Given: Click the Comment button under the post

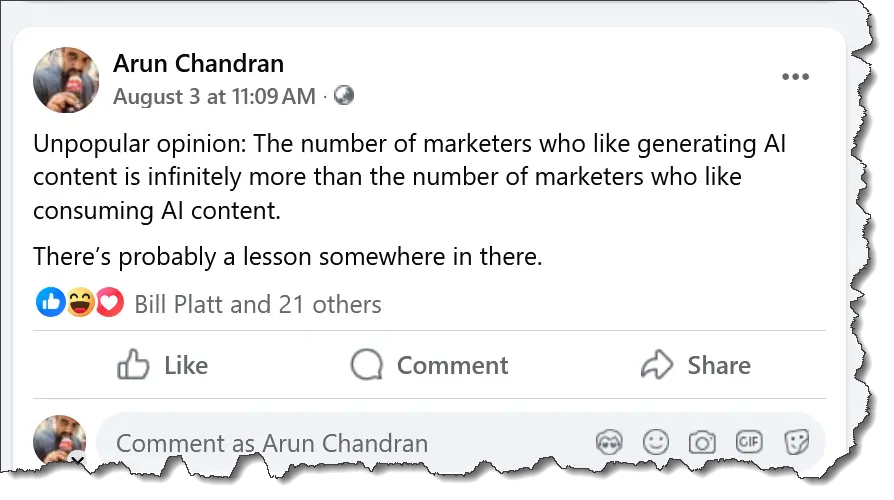Looking at the screenshot, I should pyautogui.click(x=430, y=366).
